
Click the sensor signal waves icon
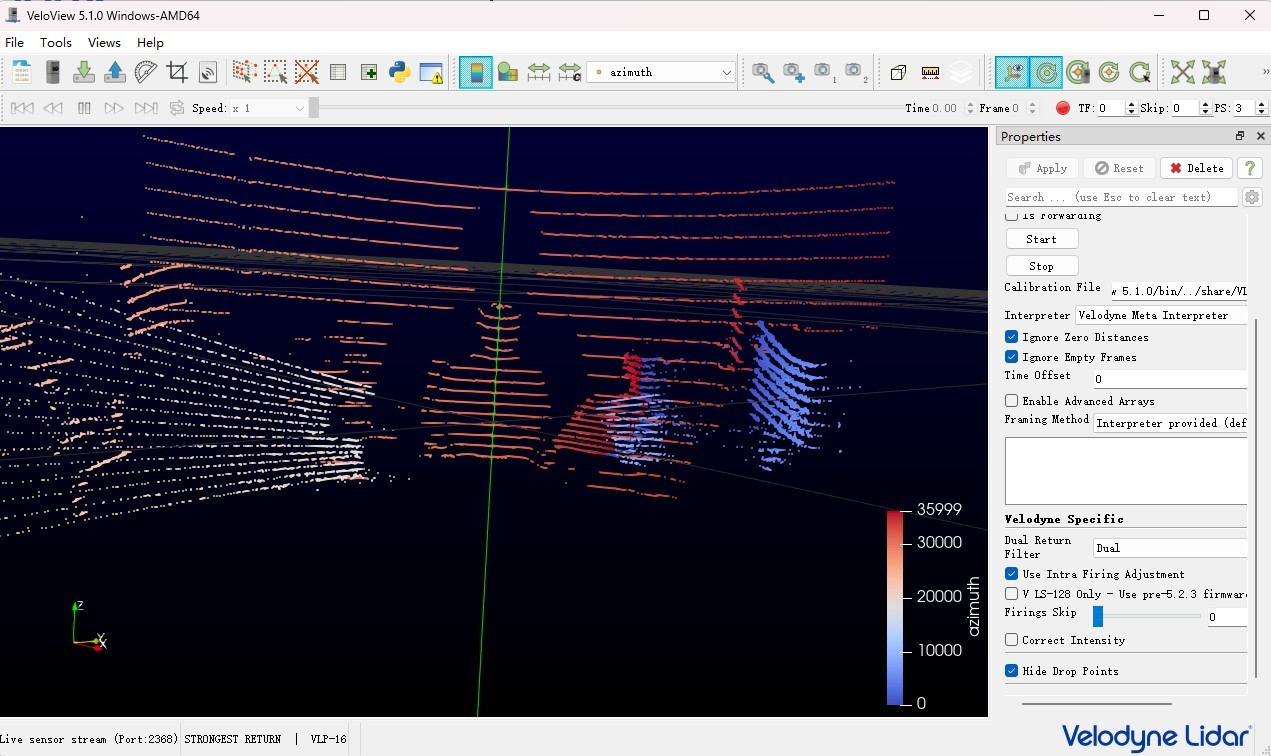[208, 72]
